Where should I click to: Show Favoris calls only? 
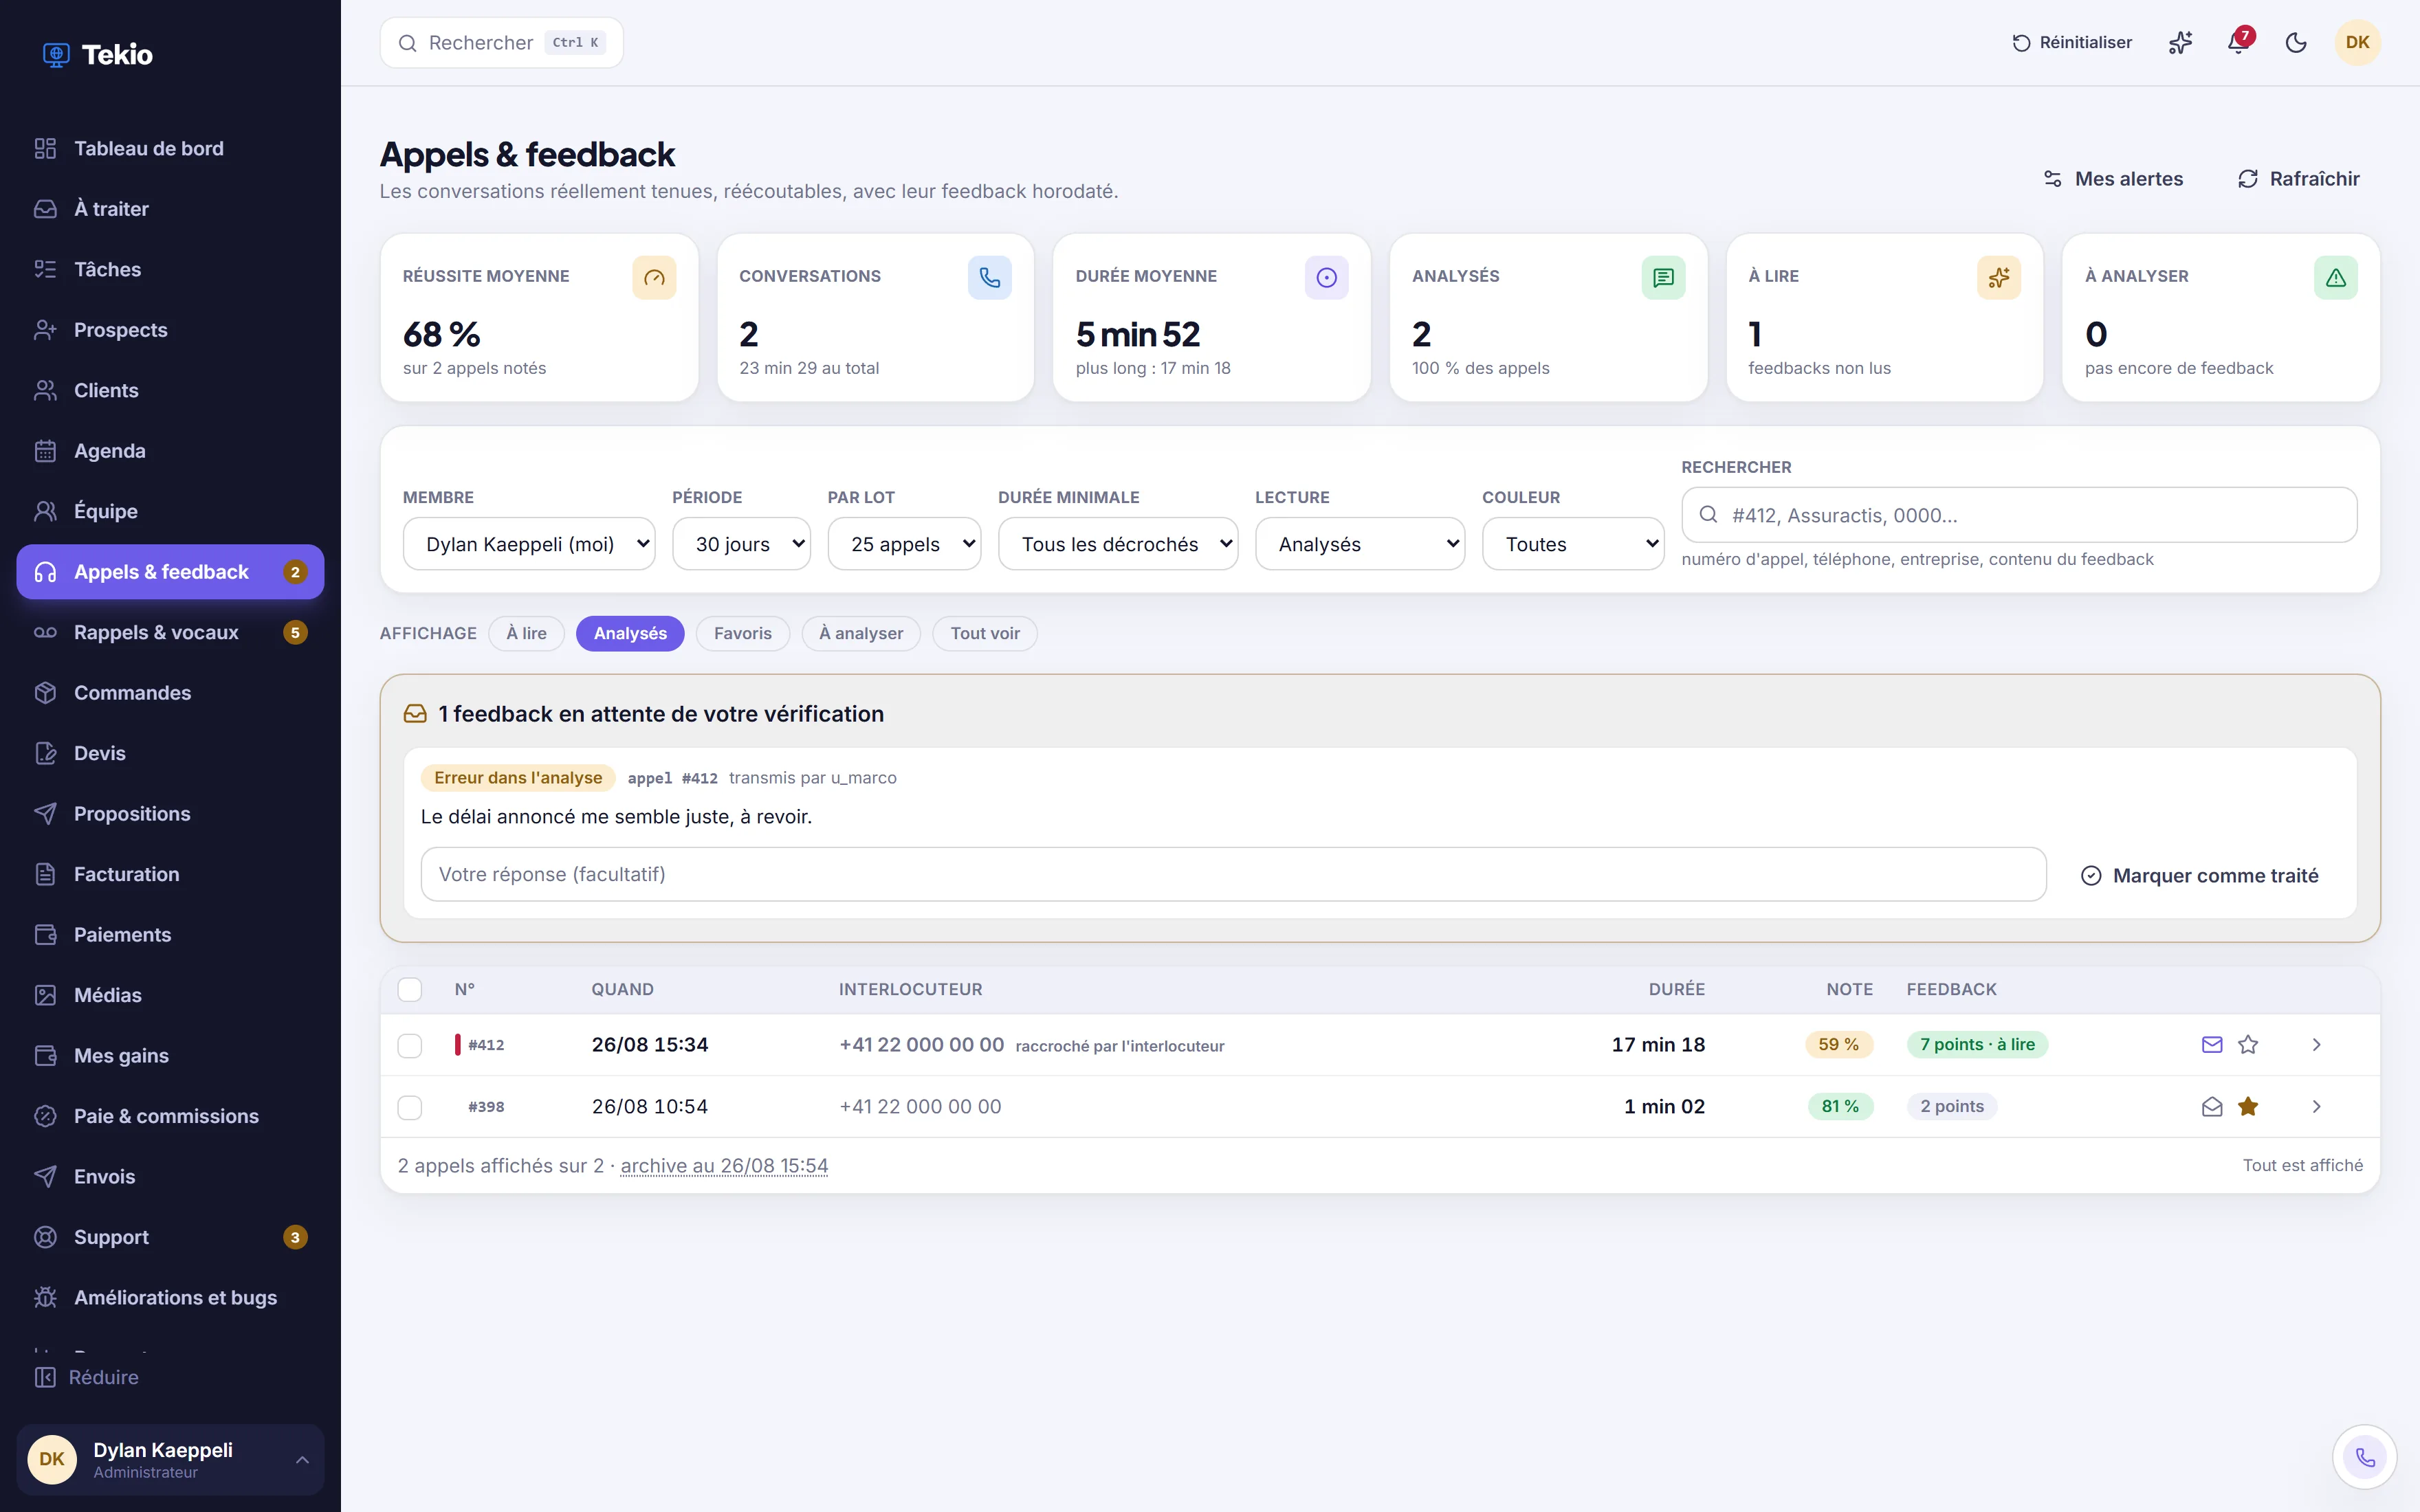[x=743, y=634]
